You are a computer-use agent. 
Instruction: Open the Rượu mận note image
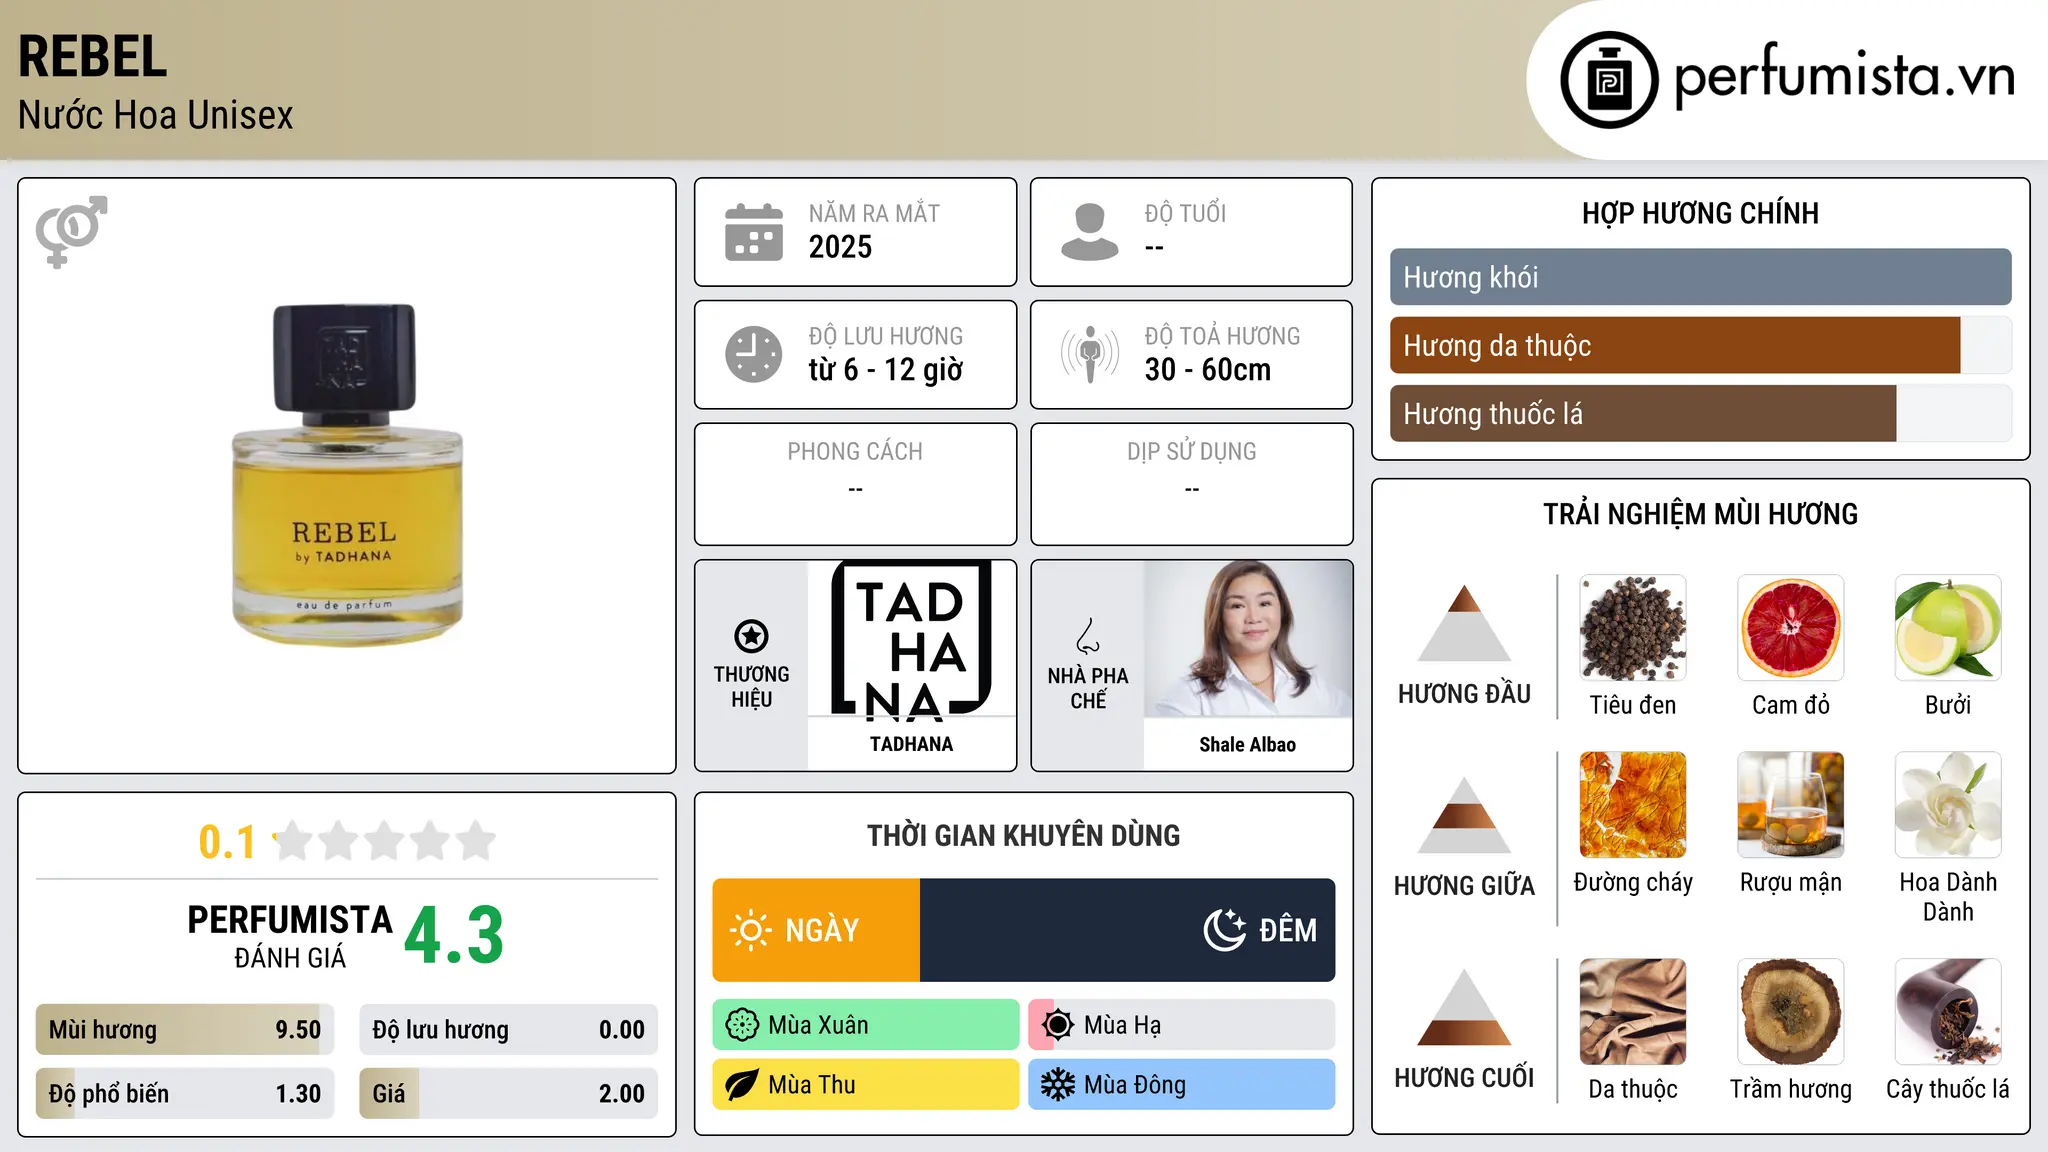(x=1791, y=805)
